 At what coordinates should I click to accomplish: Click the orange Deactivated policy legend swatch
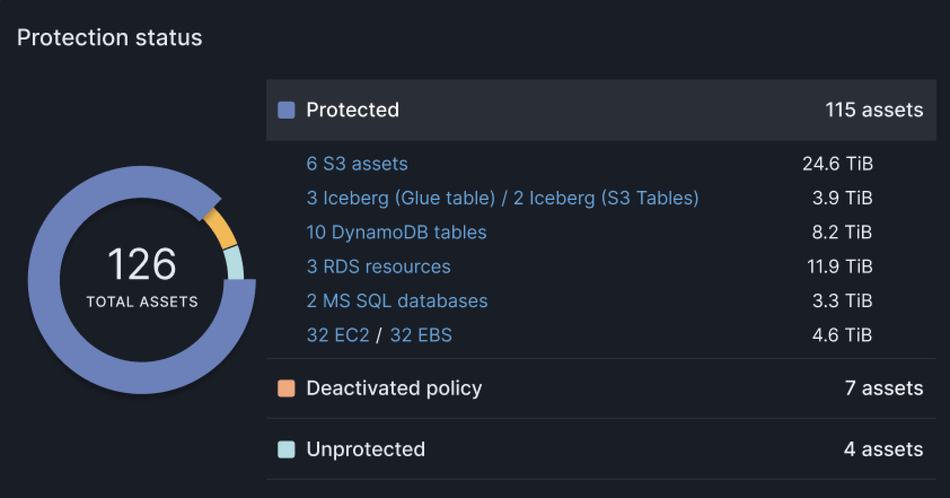(286, 389)
